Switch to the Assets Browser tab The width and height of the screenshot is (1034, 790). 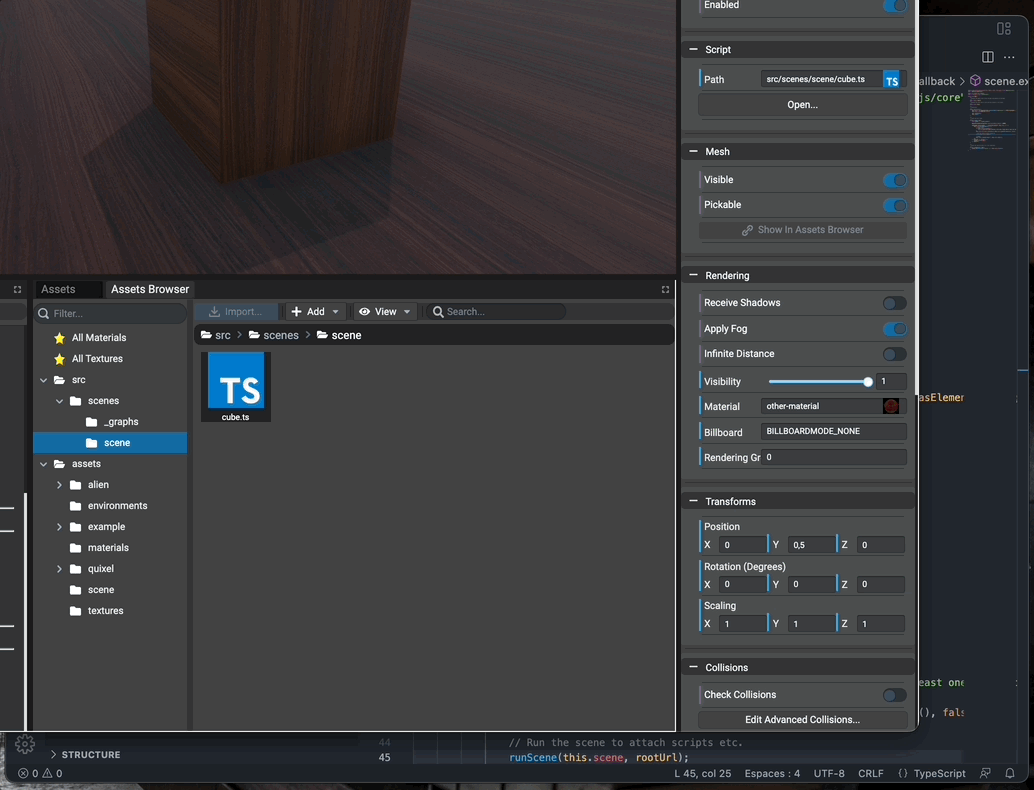(150, 289)
